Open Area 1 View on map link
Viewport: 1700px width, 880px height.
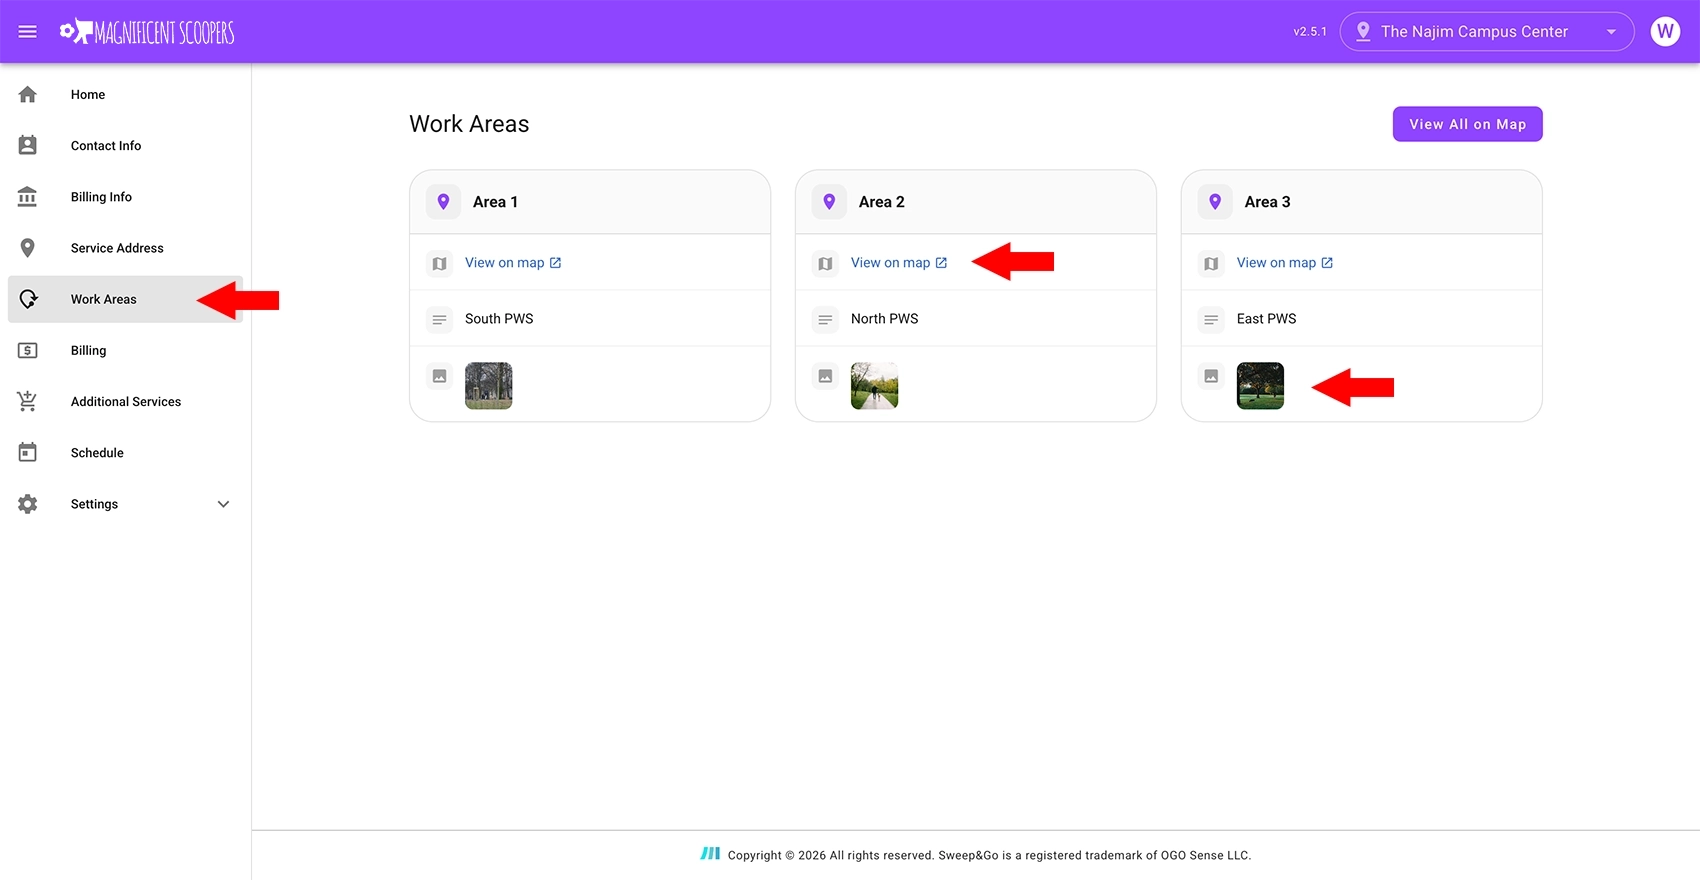(x=513, y=263)
